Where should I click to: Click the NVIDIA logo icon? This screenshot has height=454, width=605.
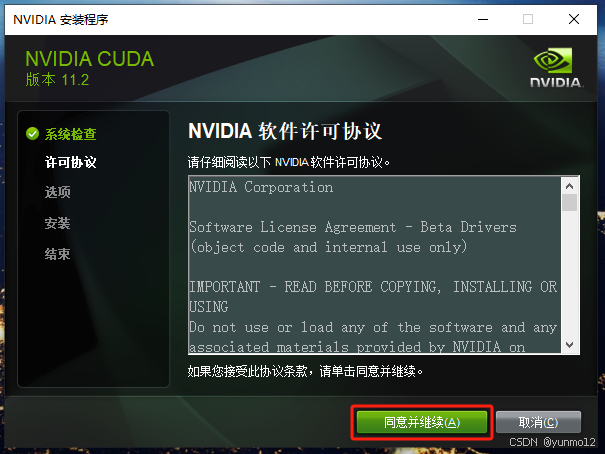[x=555, y=68]
